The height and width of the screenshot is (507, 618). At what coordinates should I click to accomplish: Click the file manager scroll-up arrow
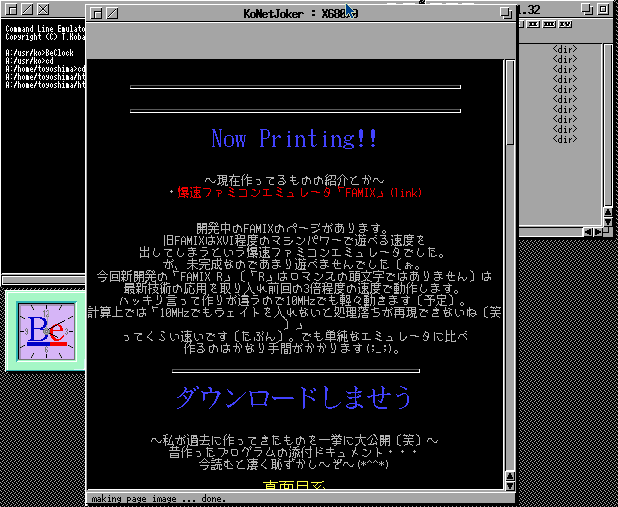tap(608, 212)
